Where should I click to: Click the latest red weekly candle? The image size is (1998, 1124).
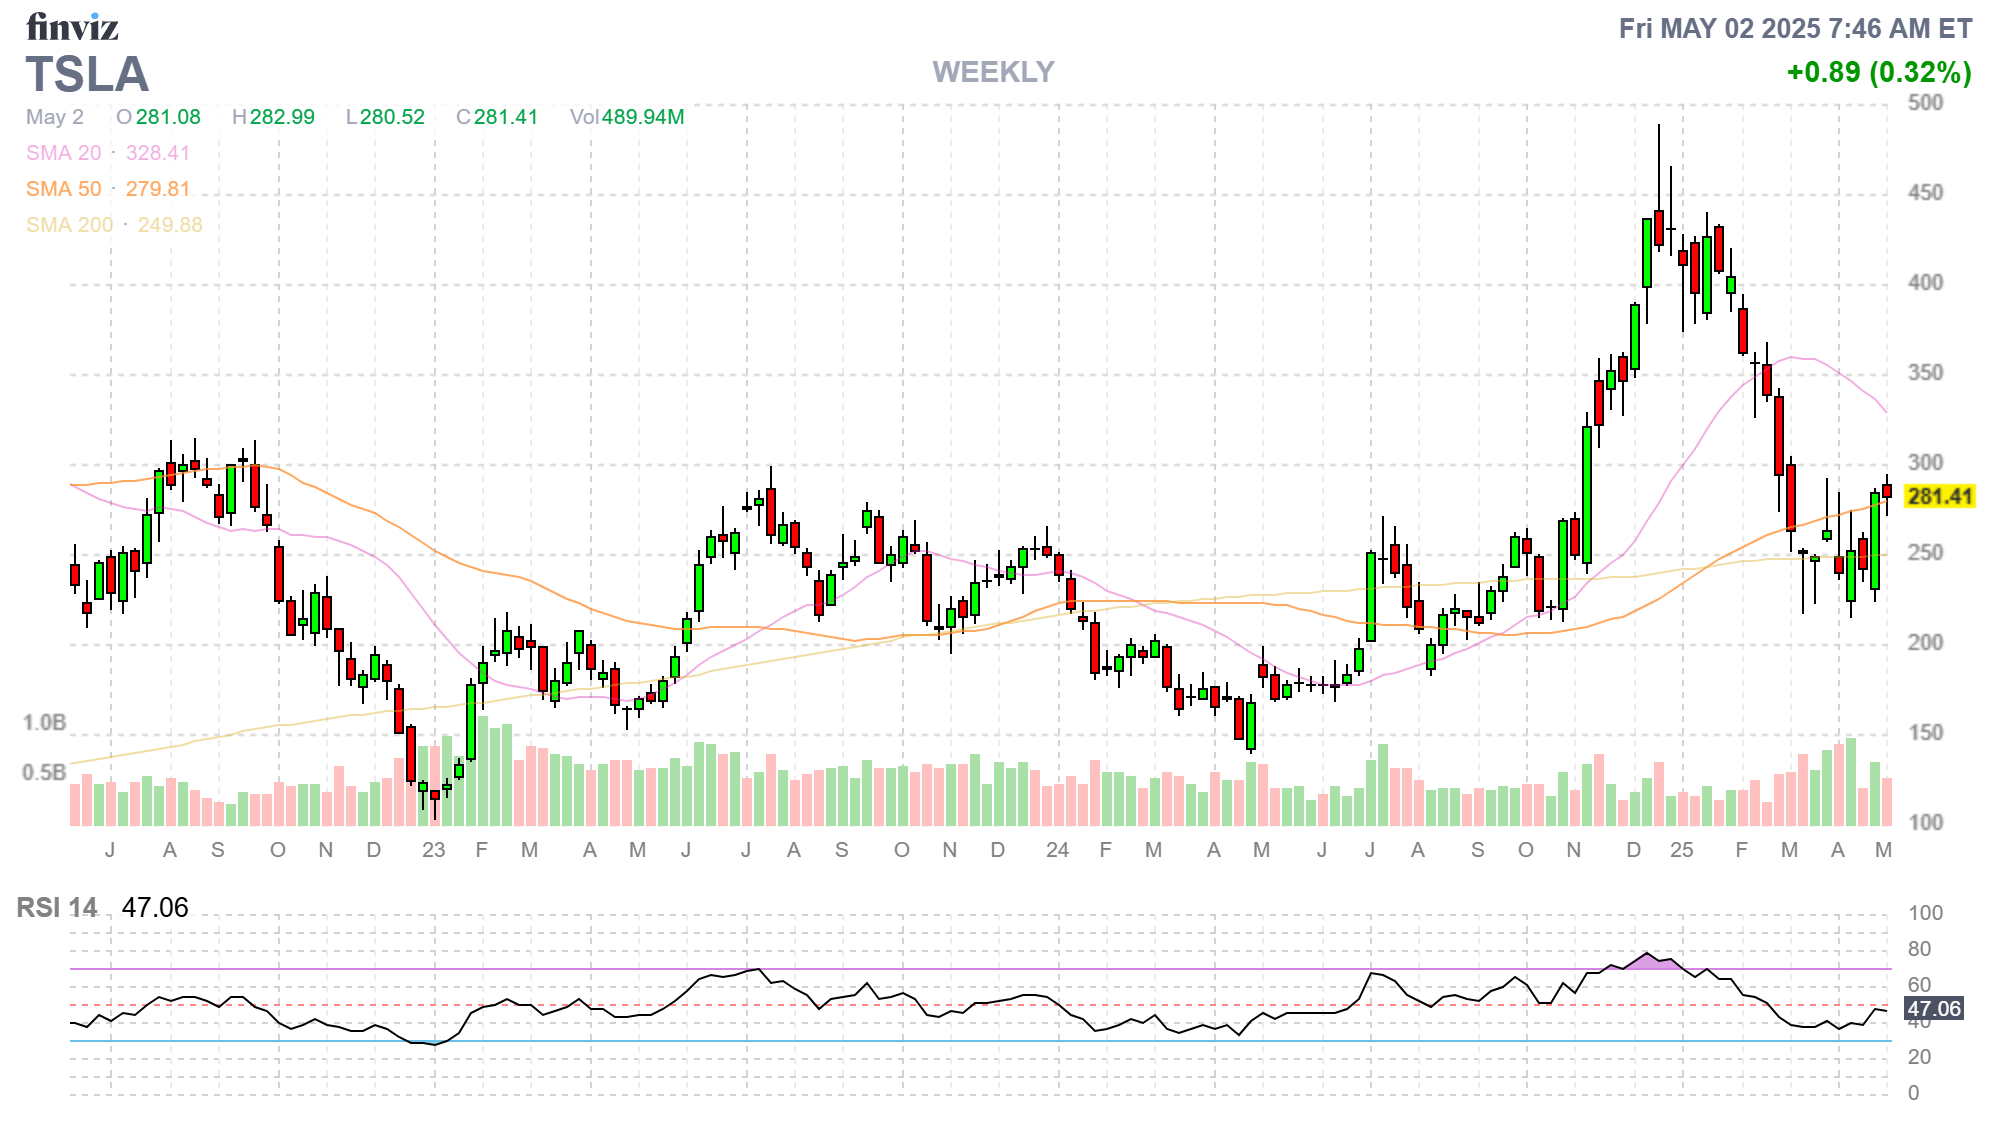tap(1887, 490)
